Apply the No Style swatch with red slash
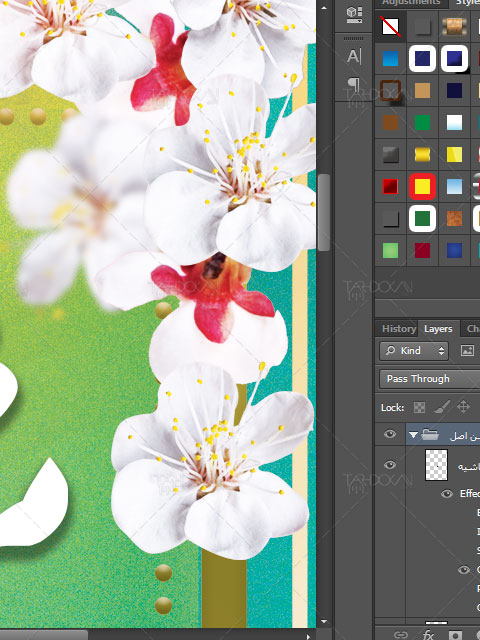The height and width of the screenshot is (640, 480). [391, 27]
